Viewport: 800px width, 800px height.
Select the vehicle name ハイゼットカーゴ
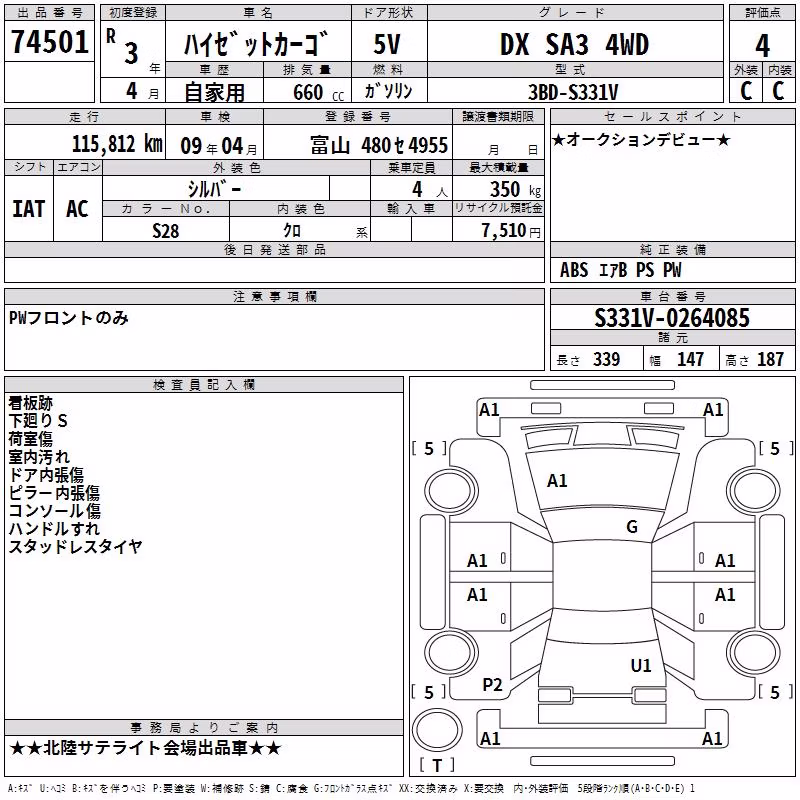tap(256, 44)
